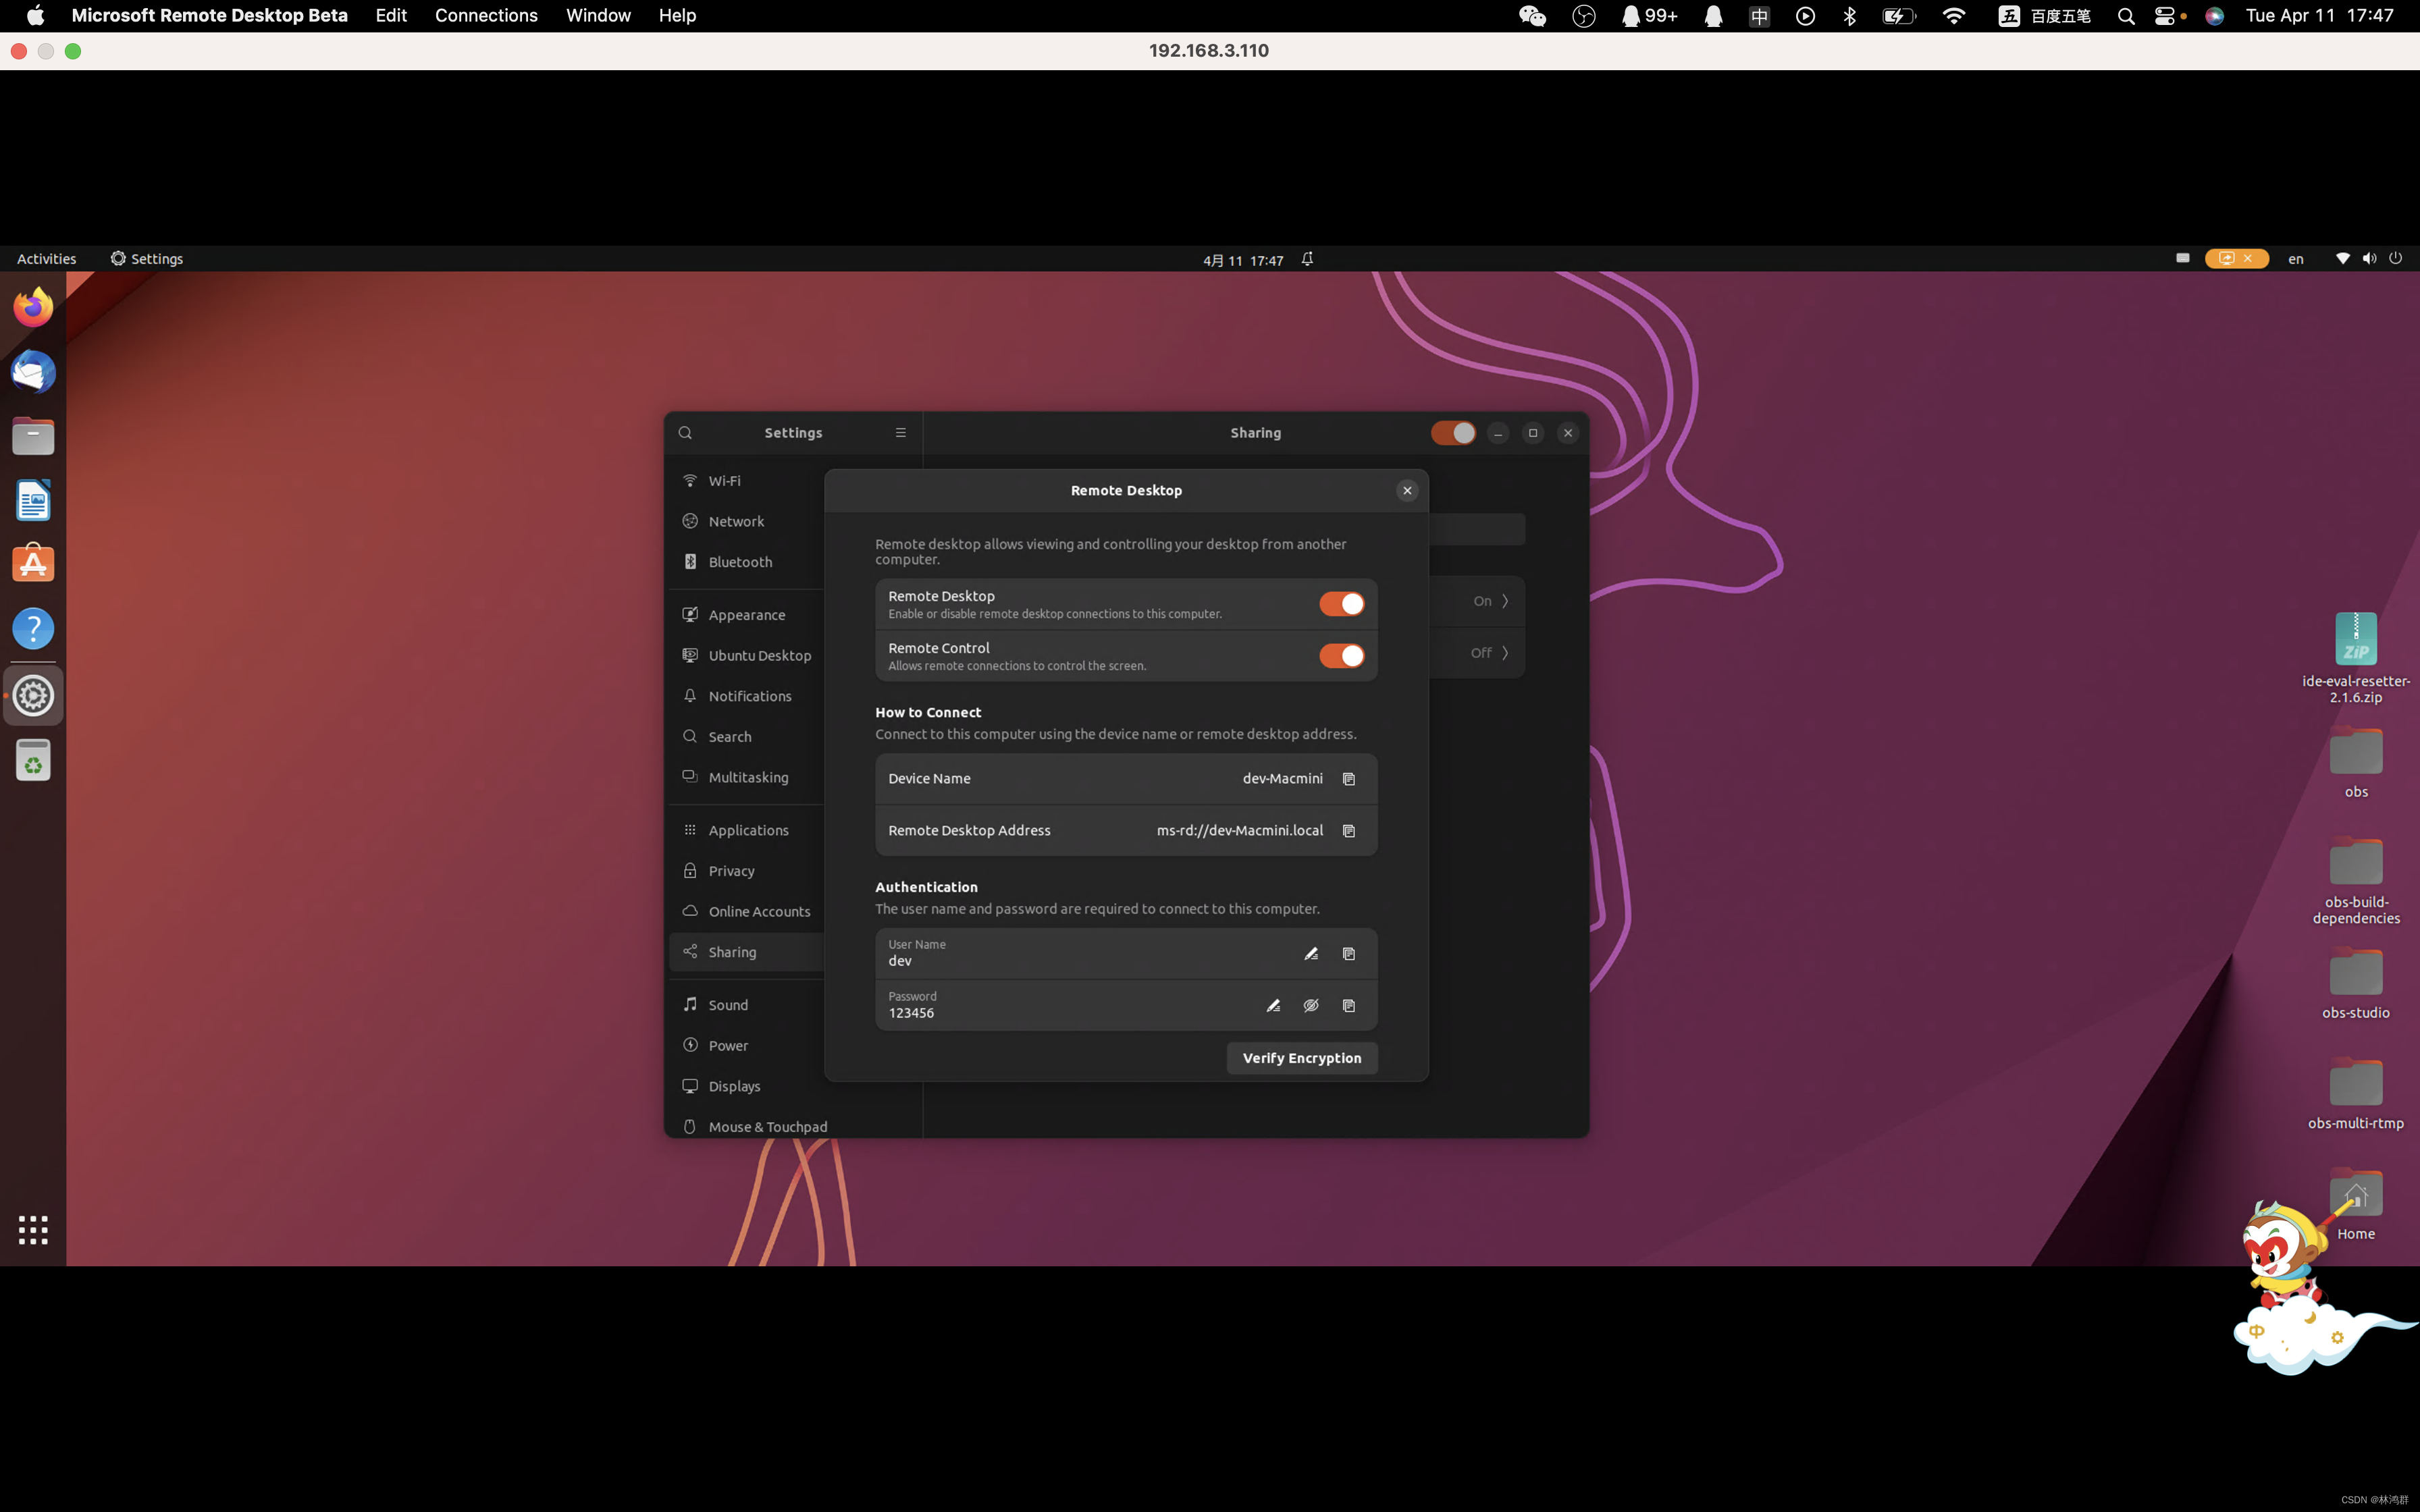Edit the password using the pencil icon

point(1273,1005)
